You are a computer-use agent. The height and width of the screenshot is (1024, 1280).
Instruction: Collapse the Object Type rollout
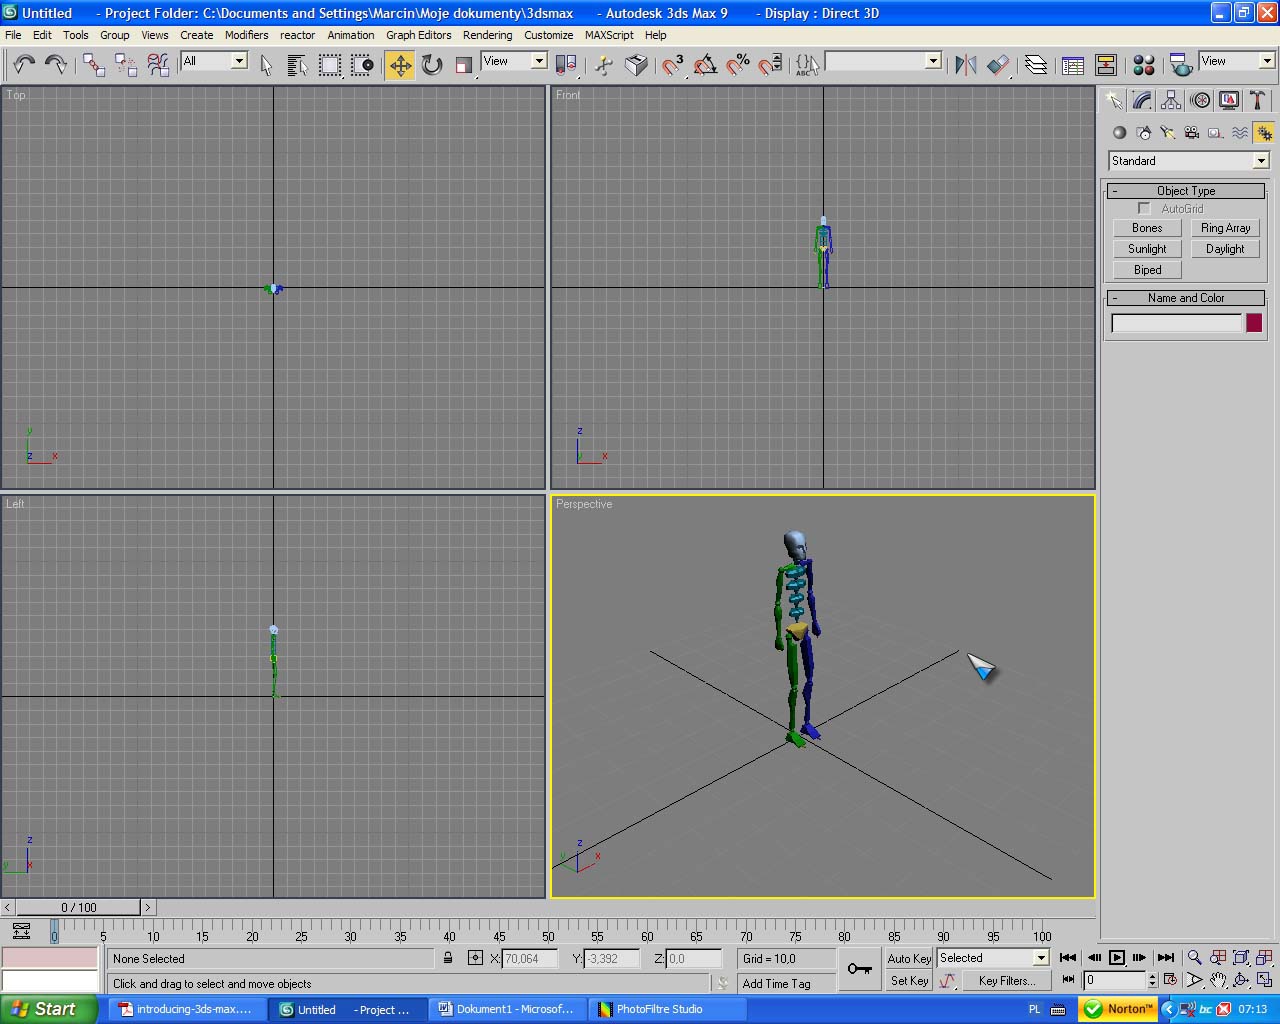click(x=1186, y=191)
